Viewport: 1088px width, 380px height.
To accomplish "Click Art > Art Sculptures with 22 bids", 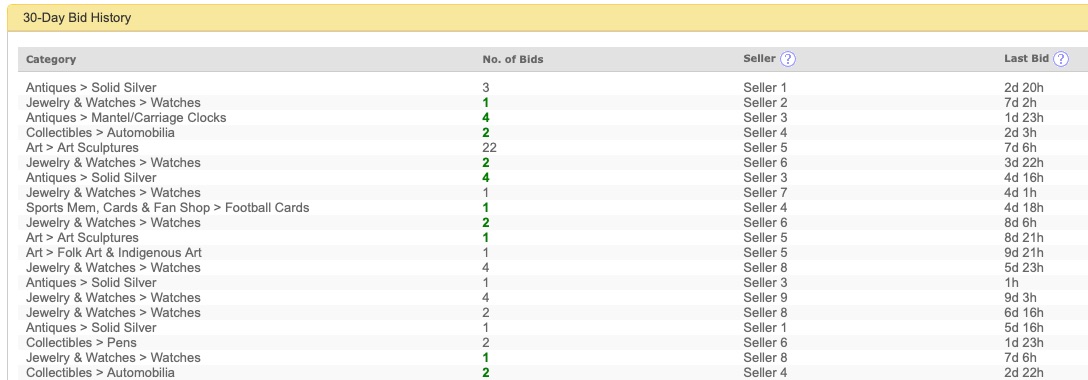I will (x=82, y=148).
